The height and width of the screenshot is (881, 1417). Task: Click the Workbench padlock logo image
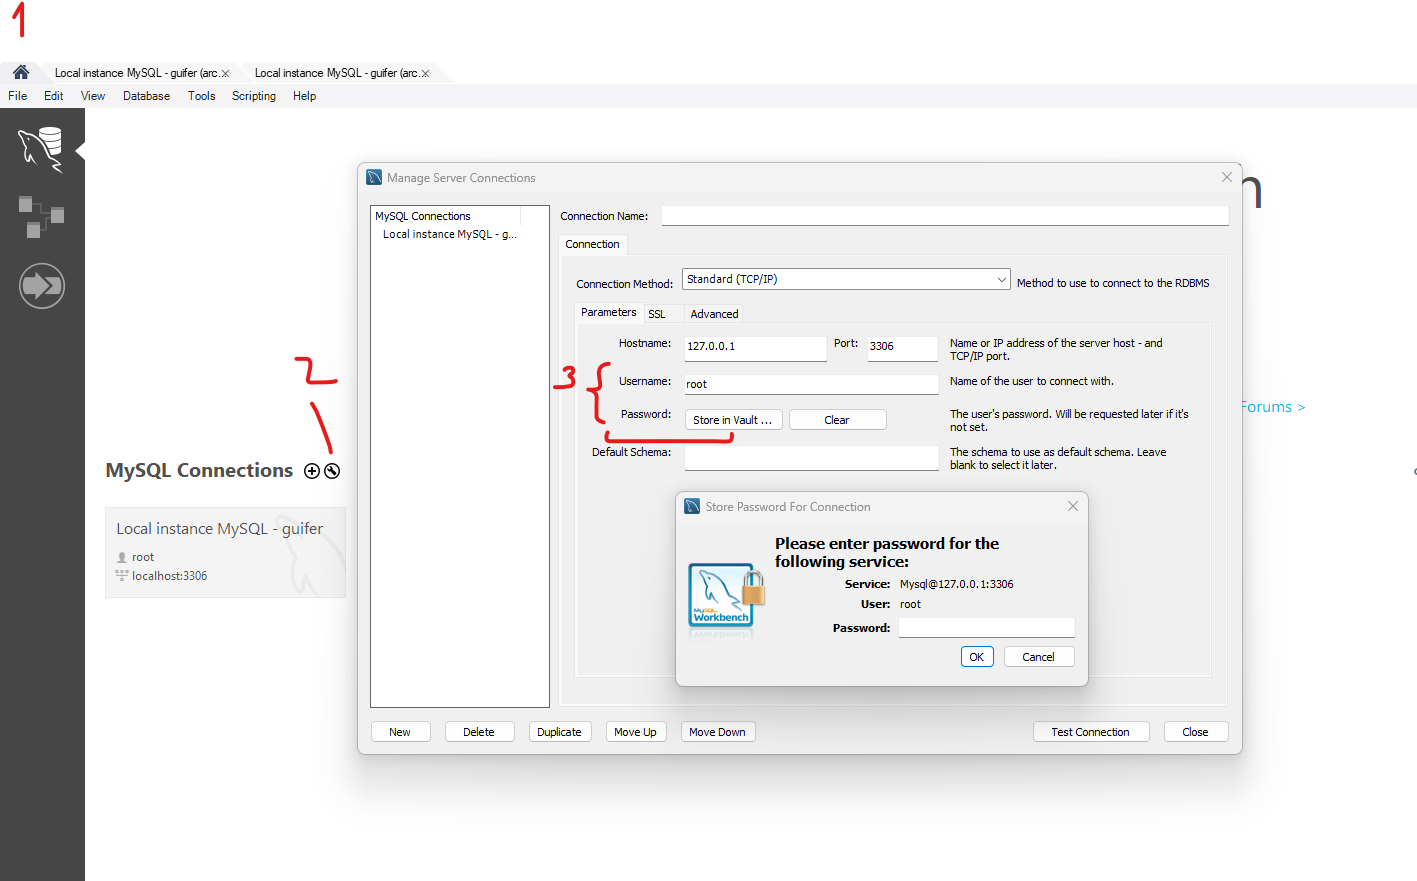pos(726,595)
